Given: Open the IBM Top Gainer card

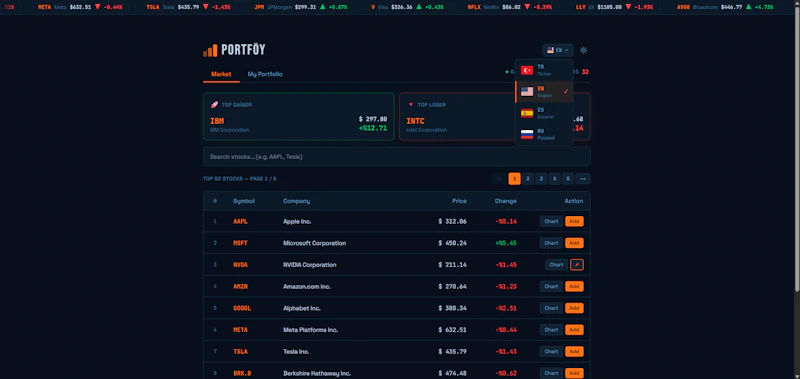Looking at the screenshot, I should [x=298, y=116].
